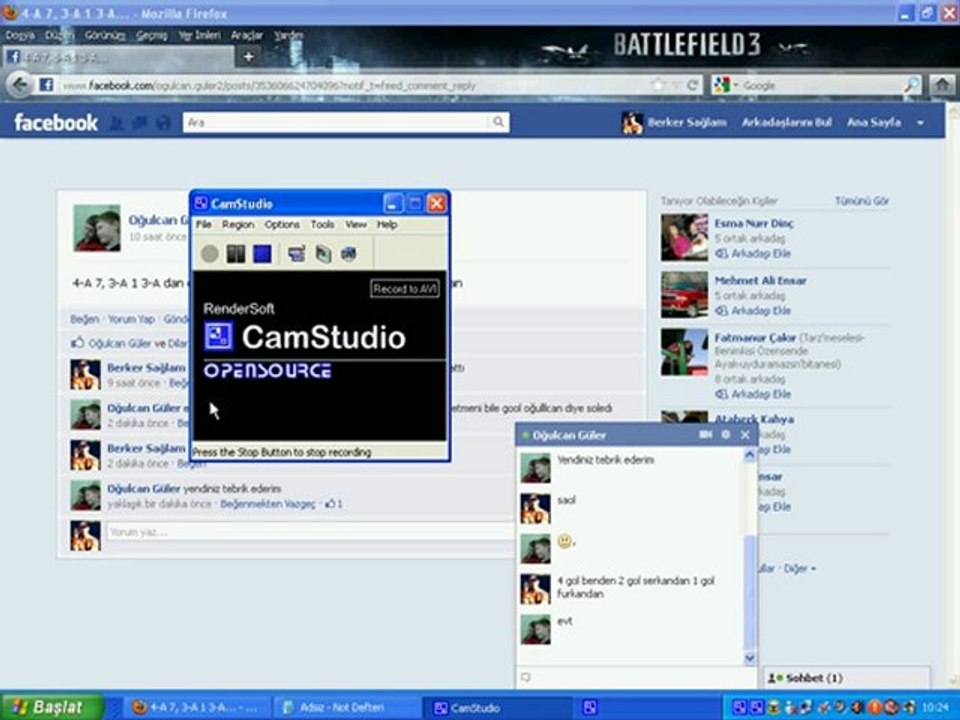This screenshot has height=720, width=960.
Task: Open CamStudio File menu
Action: (204, 225)
